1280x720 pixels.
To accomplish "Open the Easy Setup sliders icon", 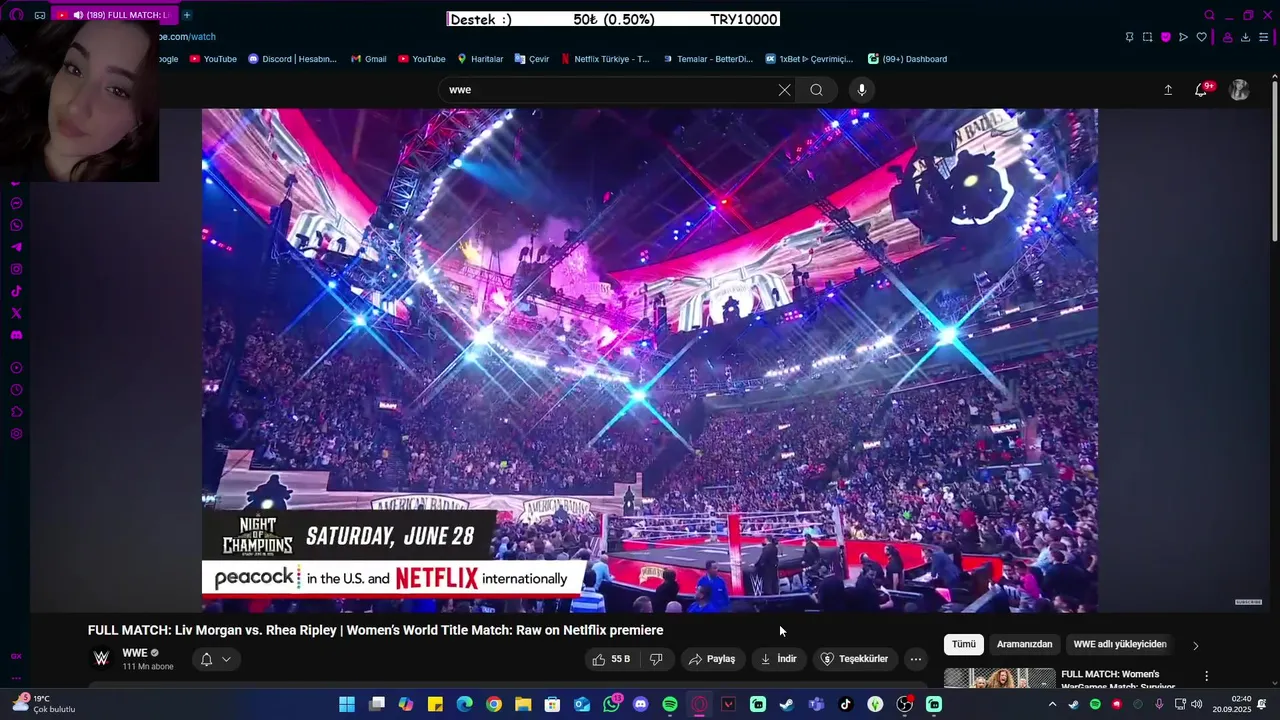I will [x=1263, y=37].
